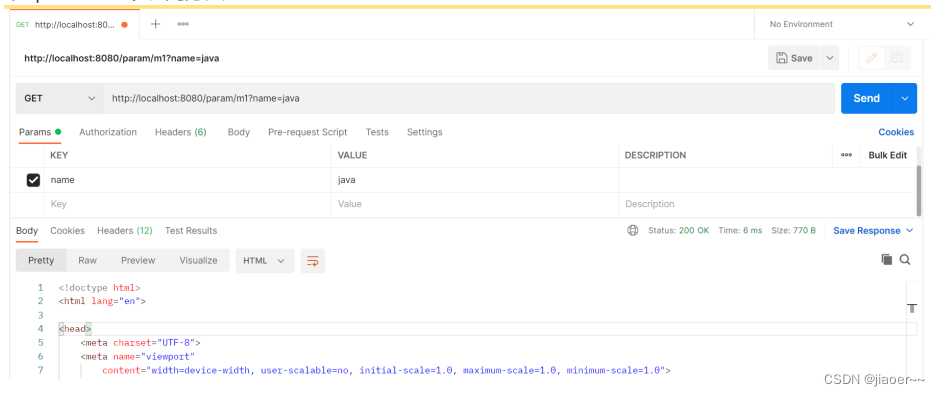Expand the Save Response chevron

(x=910, y=231)
